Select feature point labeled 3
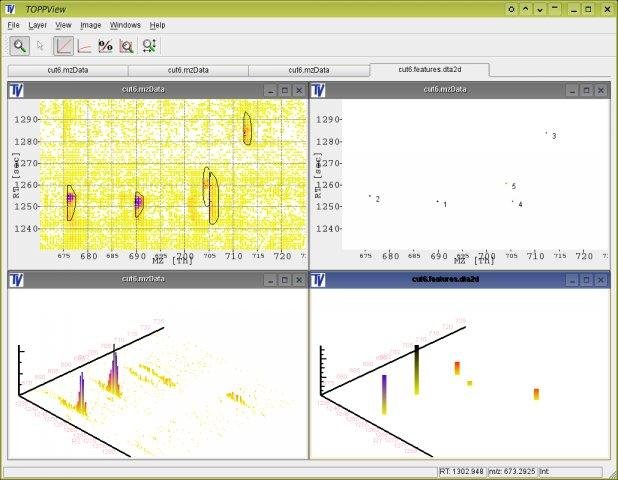The height and width of the screenshot is (480, 618). click(546, 133)
